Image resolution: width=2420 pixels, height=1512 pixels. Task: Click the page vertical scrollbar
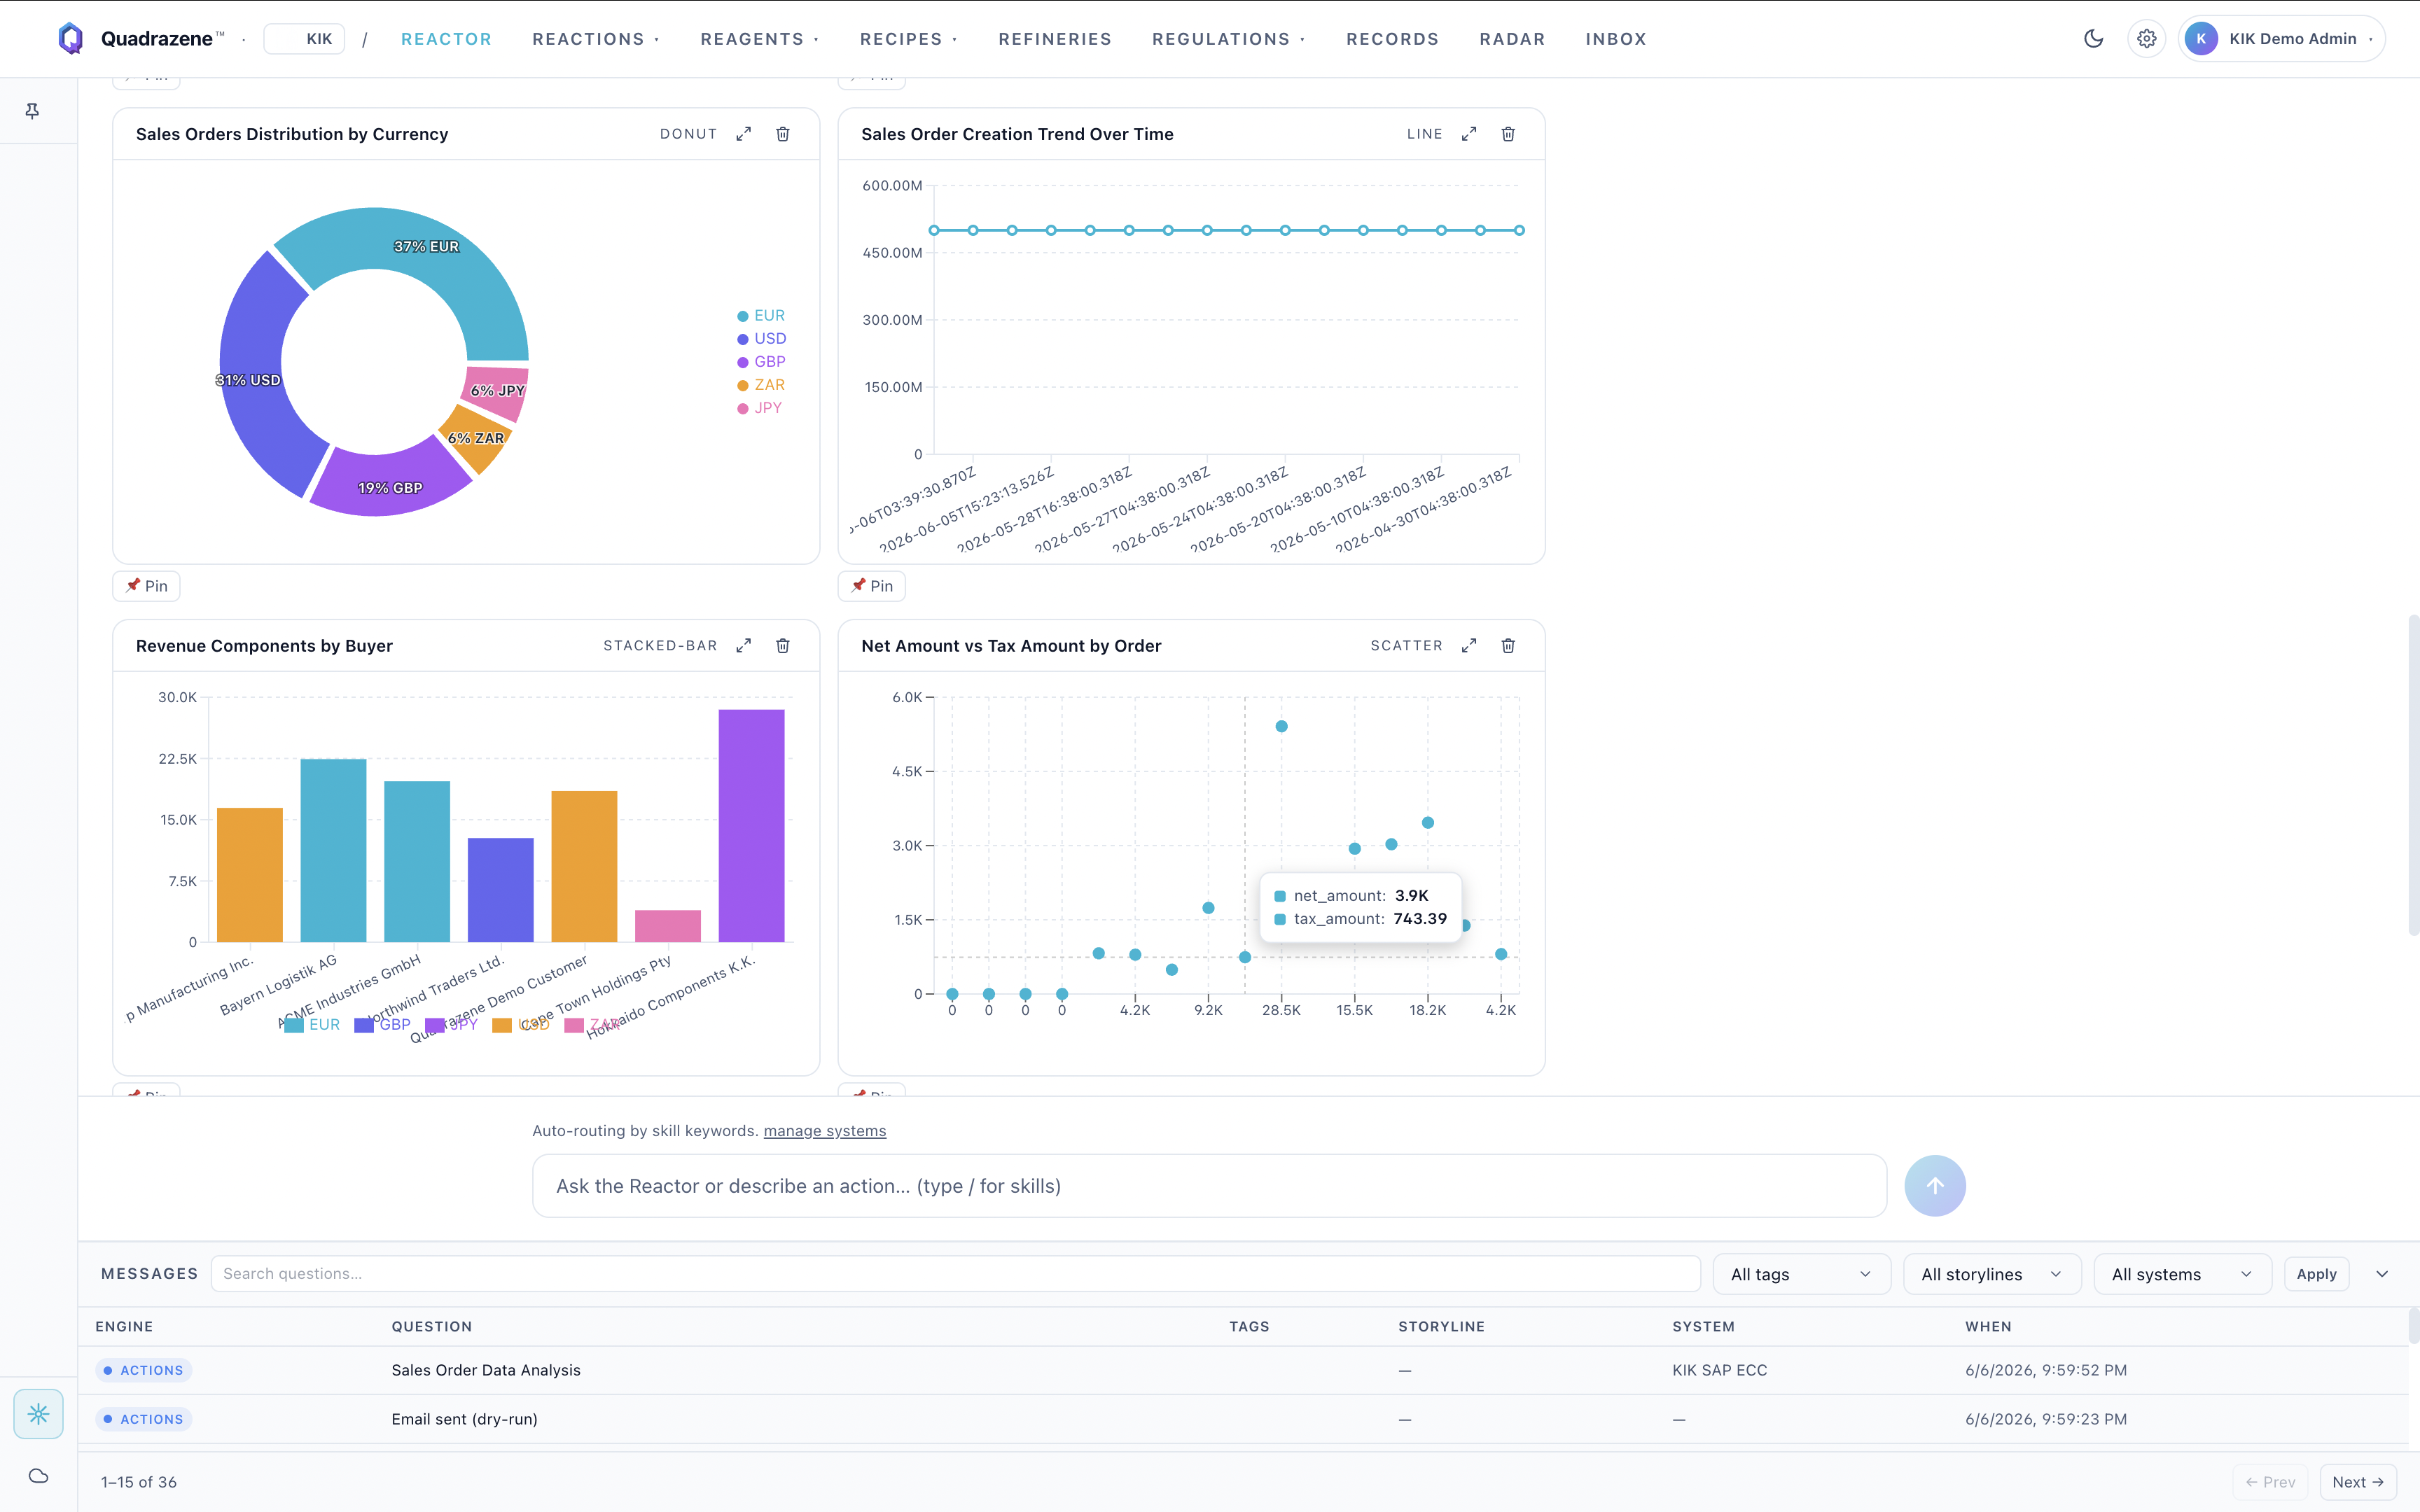pyautogui.click(x=2413, y=776)
